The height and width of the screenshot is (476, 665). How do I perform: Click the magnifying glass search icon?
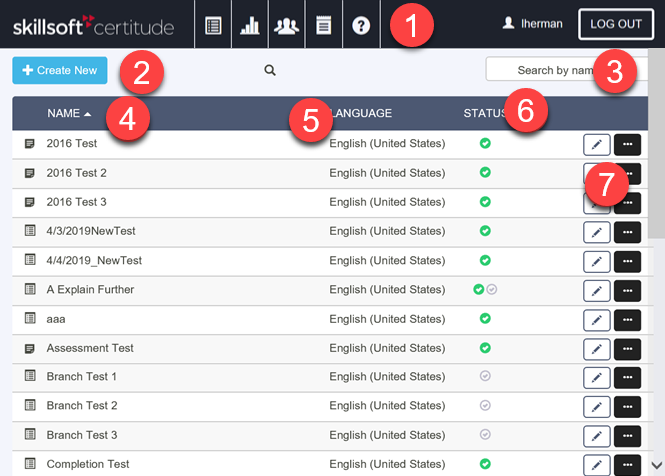pyautogui.click(x=270, y=70)
